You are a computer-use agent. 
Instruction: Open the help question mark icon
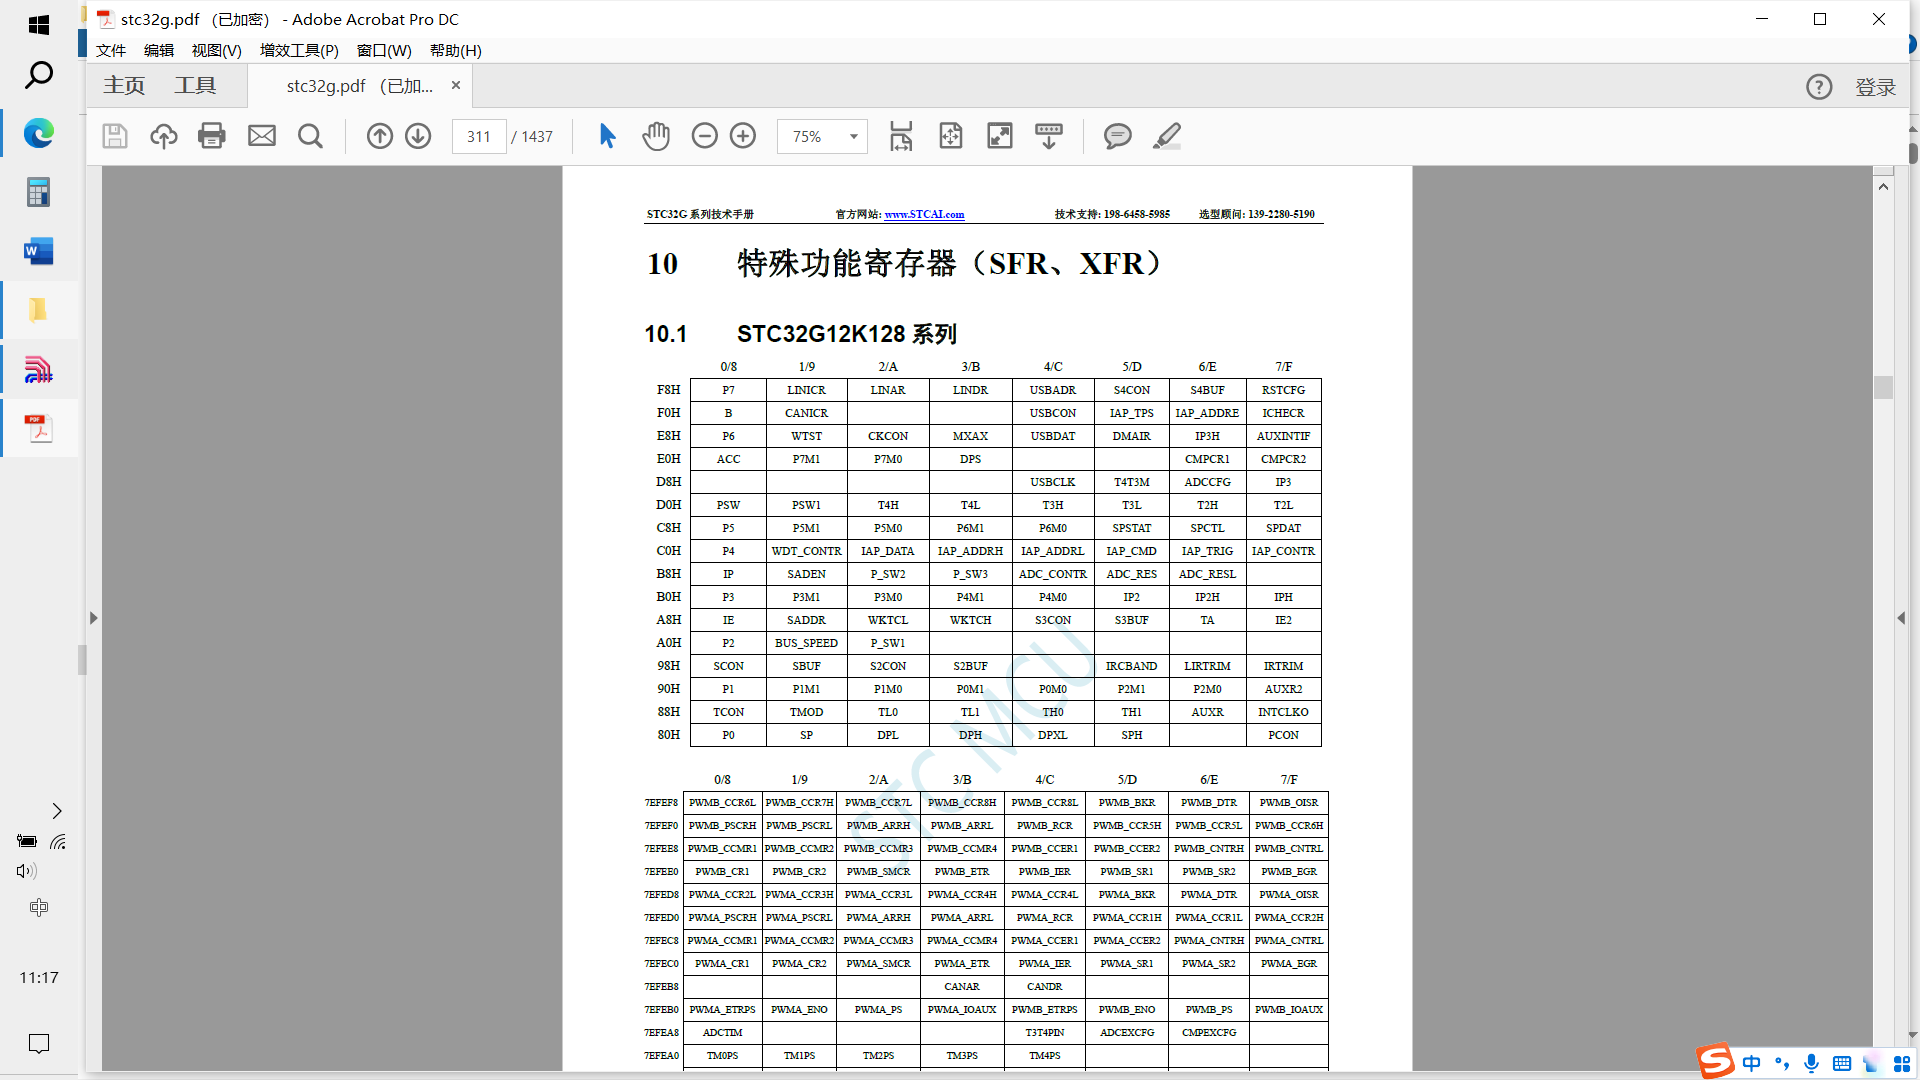(x=1819, y=87)
